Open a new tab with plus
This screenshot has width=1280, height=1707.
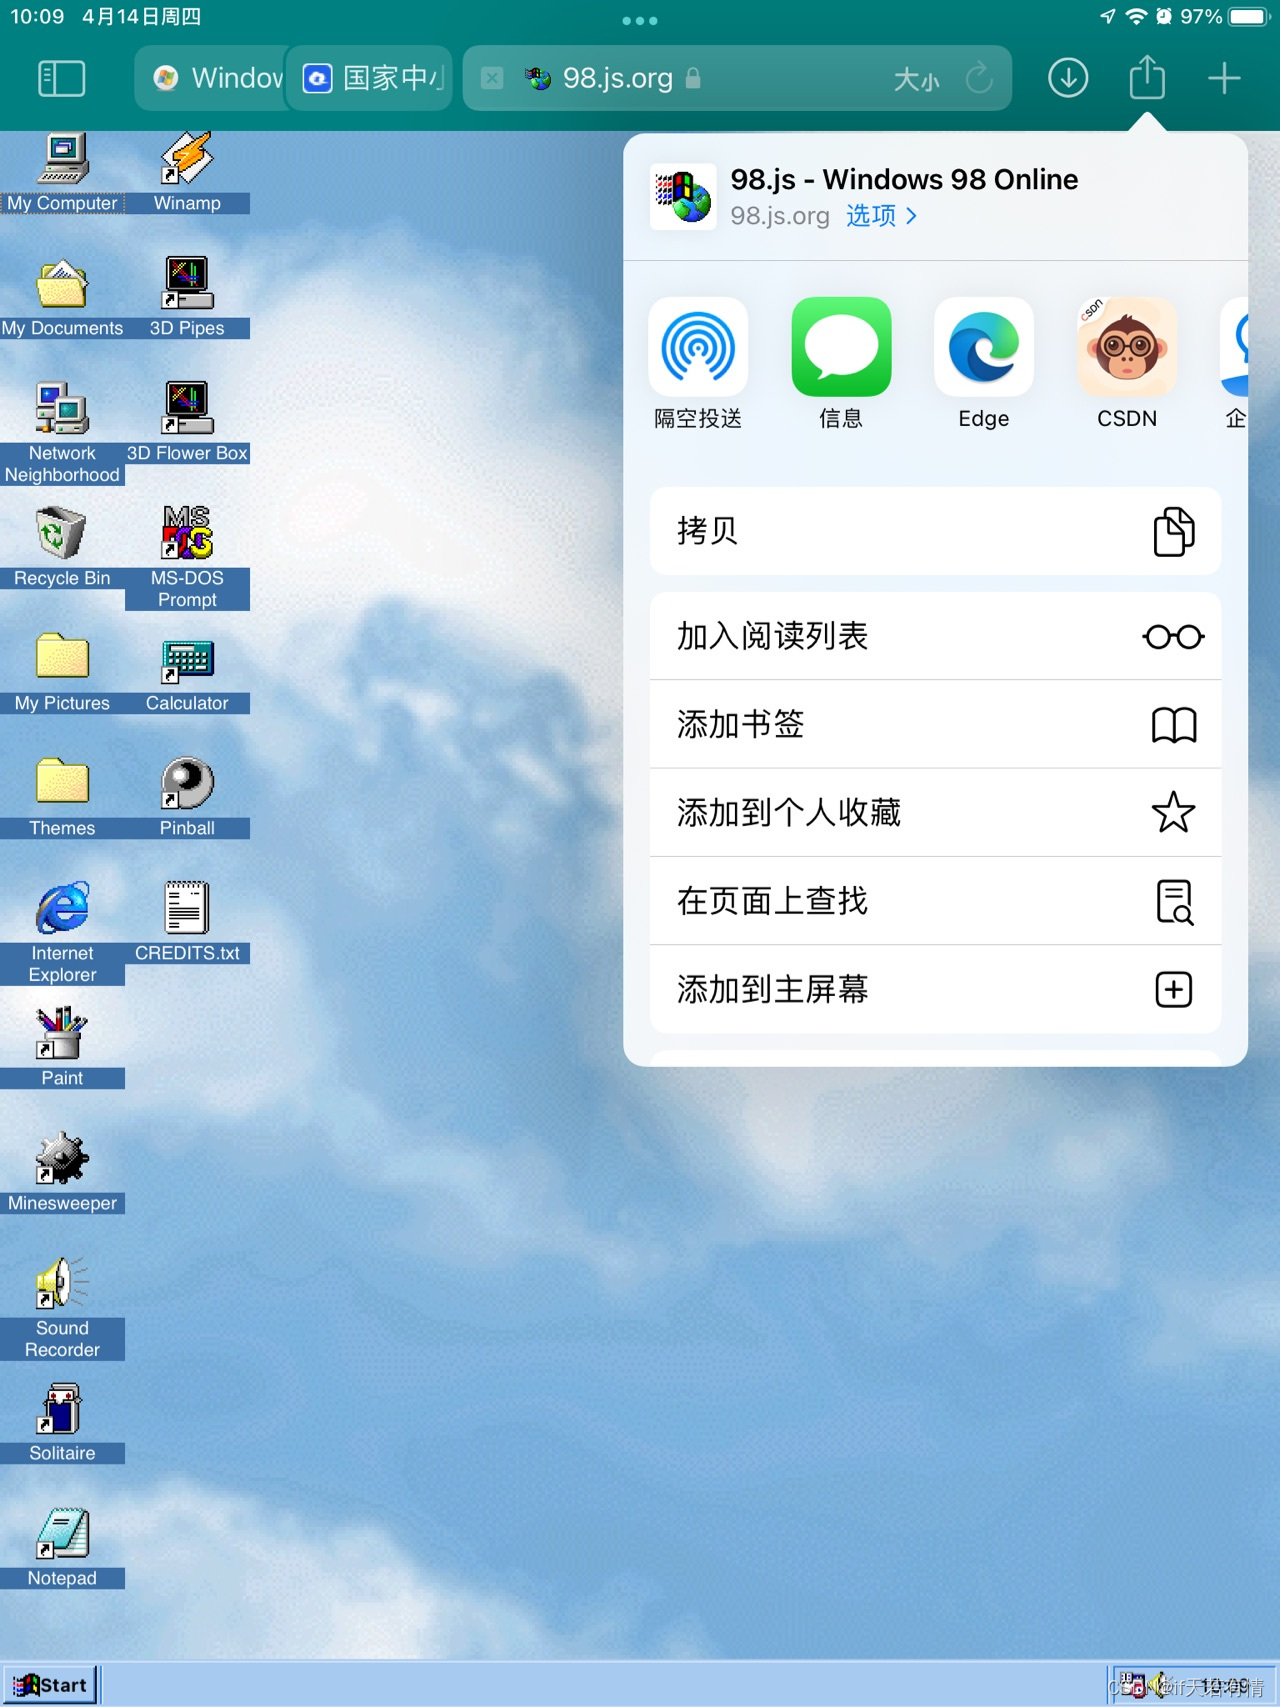(1224, 78)
